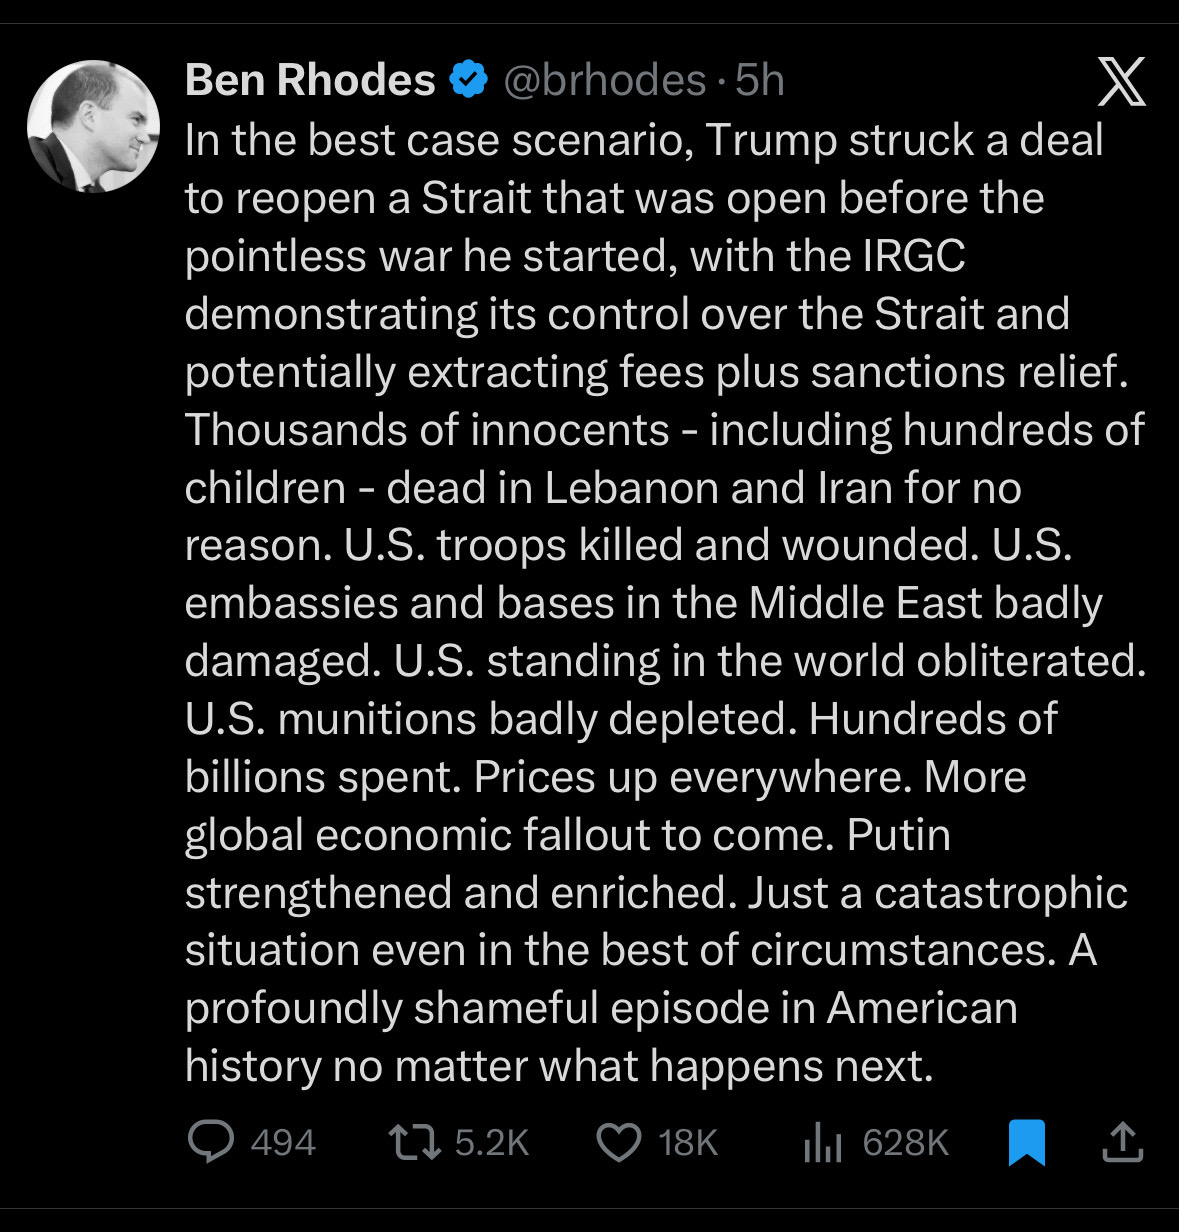Click the last line "history no matter what happens next."
This screenshot has width=1179, height=1232.
[x=559, y=1066]
